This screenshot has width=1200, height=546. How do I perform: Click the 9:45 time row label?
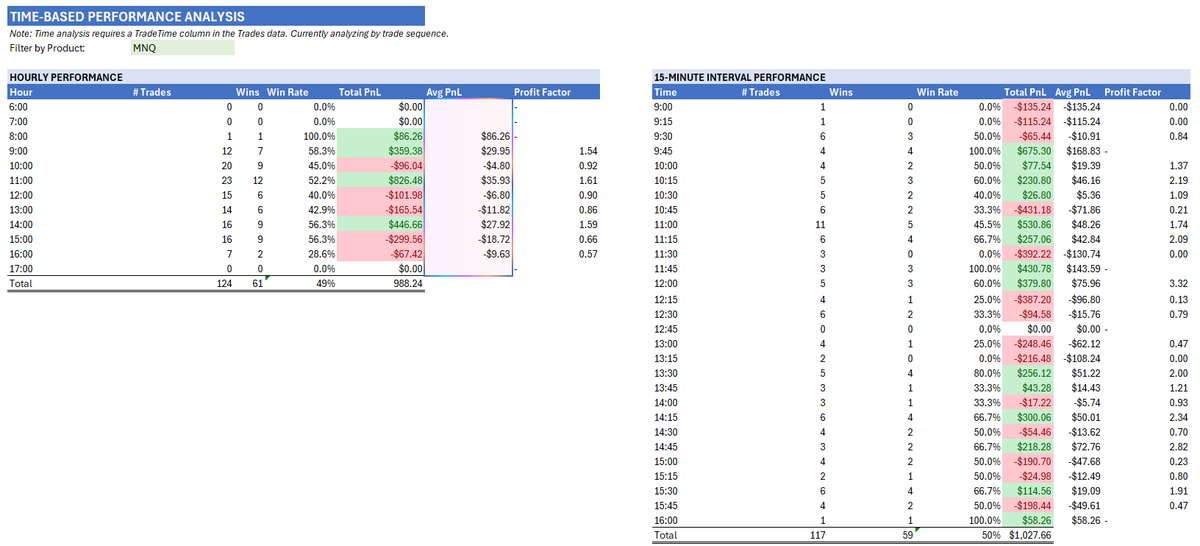(x=662, y=150)
